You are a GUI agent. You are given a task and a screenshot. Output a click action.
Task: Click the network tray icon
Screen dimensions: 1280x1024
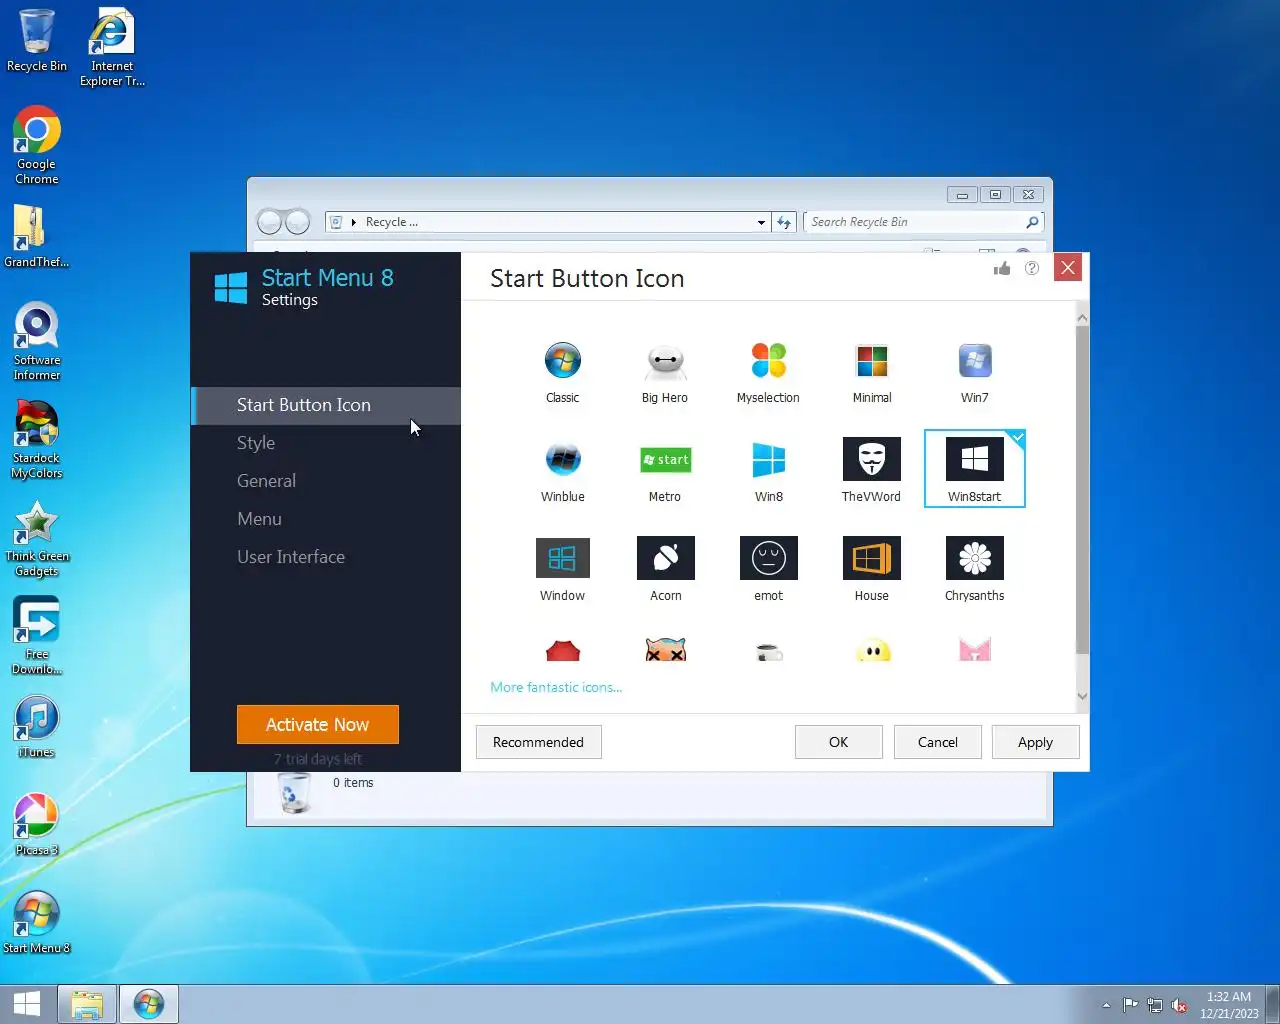[1155, 1005]
